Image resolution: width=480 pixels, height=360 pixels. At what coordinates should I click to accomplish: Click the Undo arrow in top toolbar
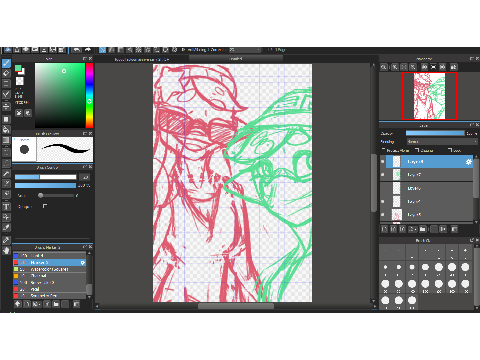(x=76, y=50)
